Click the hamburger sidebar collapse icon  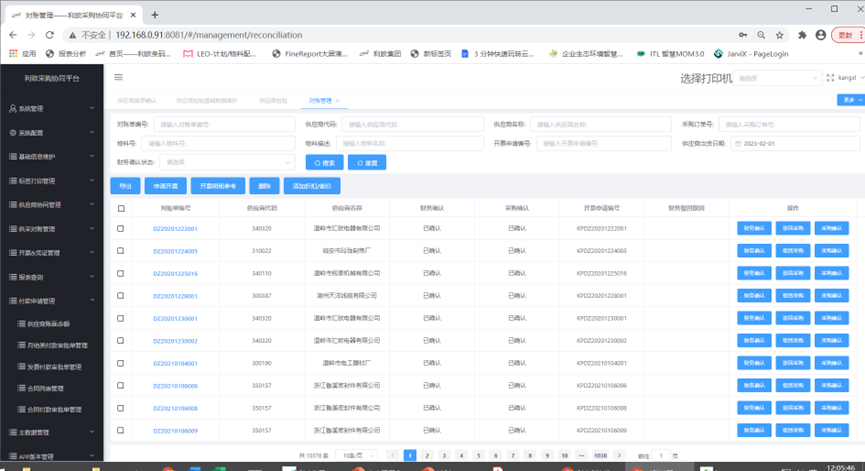118,77
